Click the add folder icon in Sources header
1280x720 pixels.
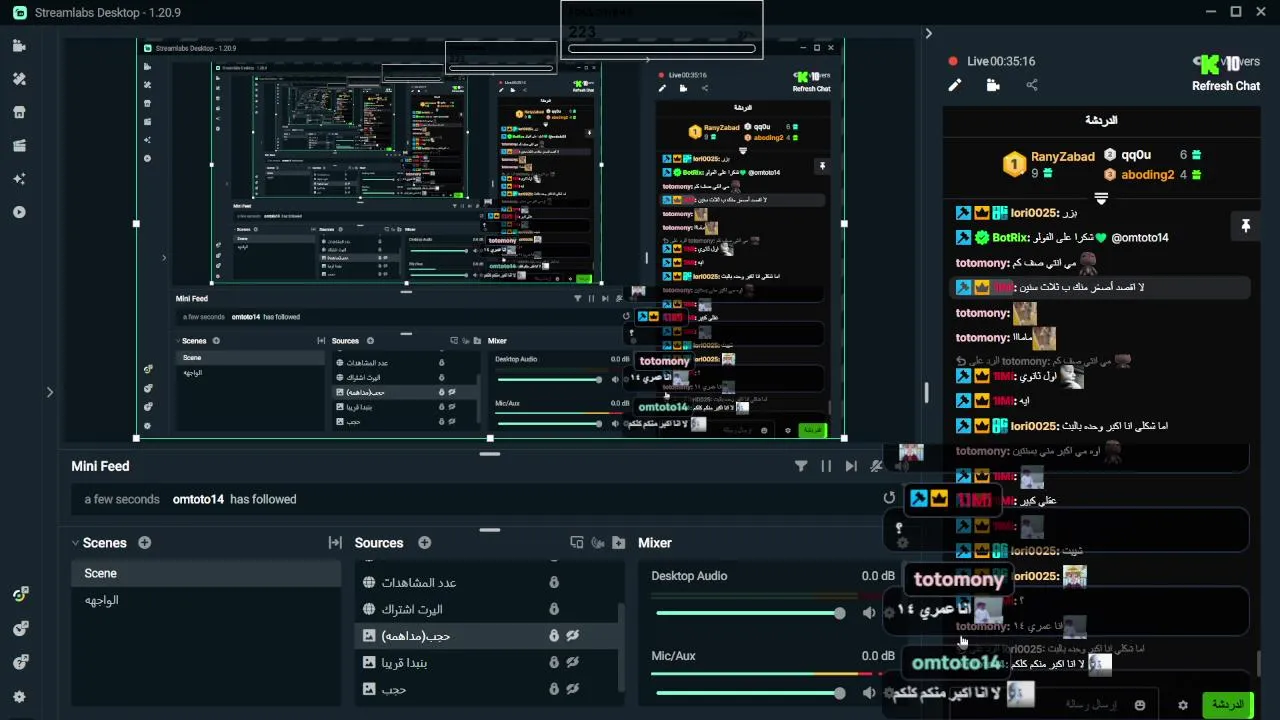[621, 543]
